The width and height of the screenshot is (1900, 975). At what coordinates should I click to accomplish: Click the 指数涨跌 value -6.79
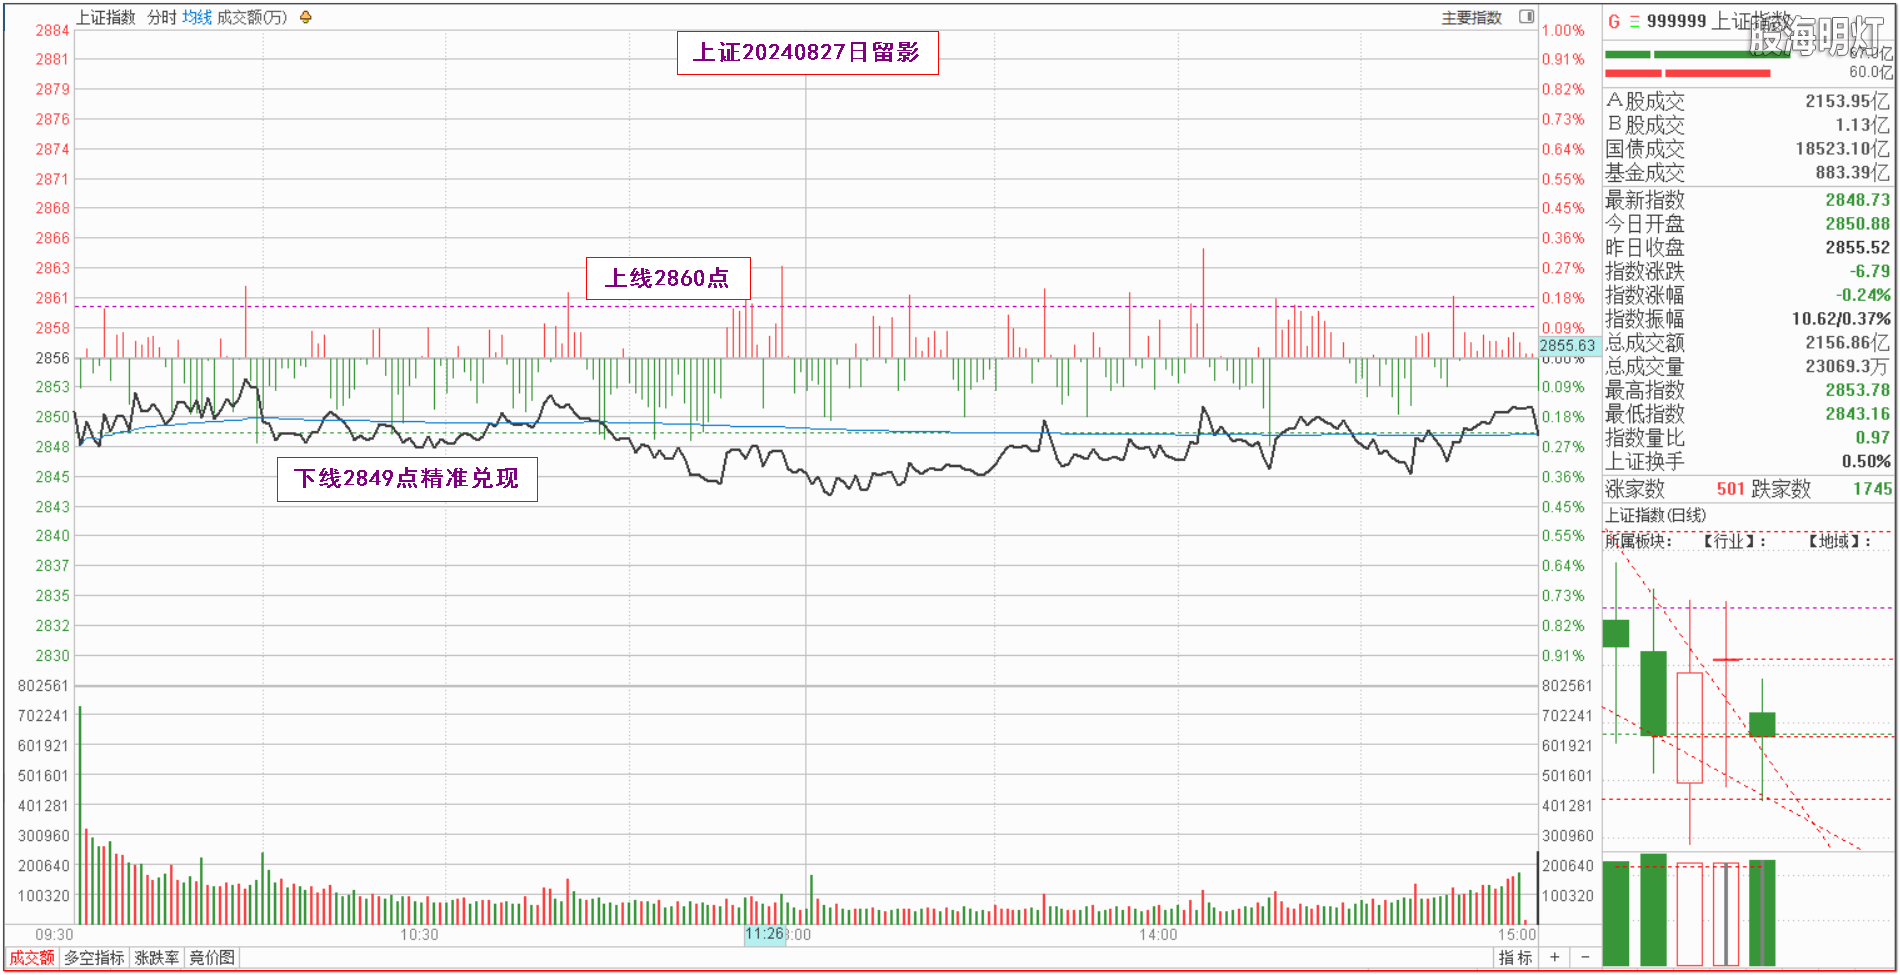pyautogui.click(x=1870, y=271)
